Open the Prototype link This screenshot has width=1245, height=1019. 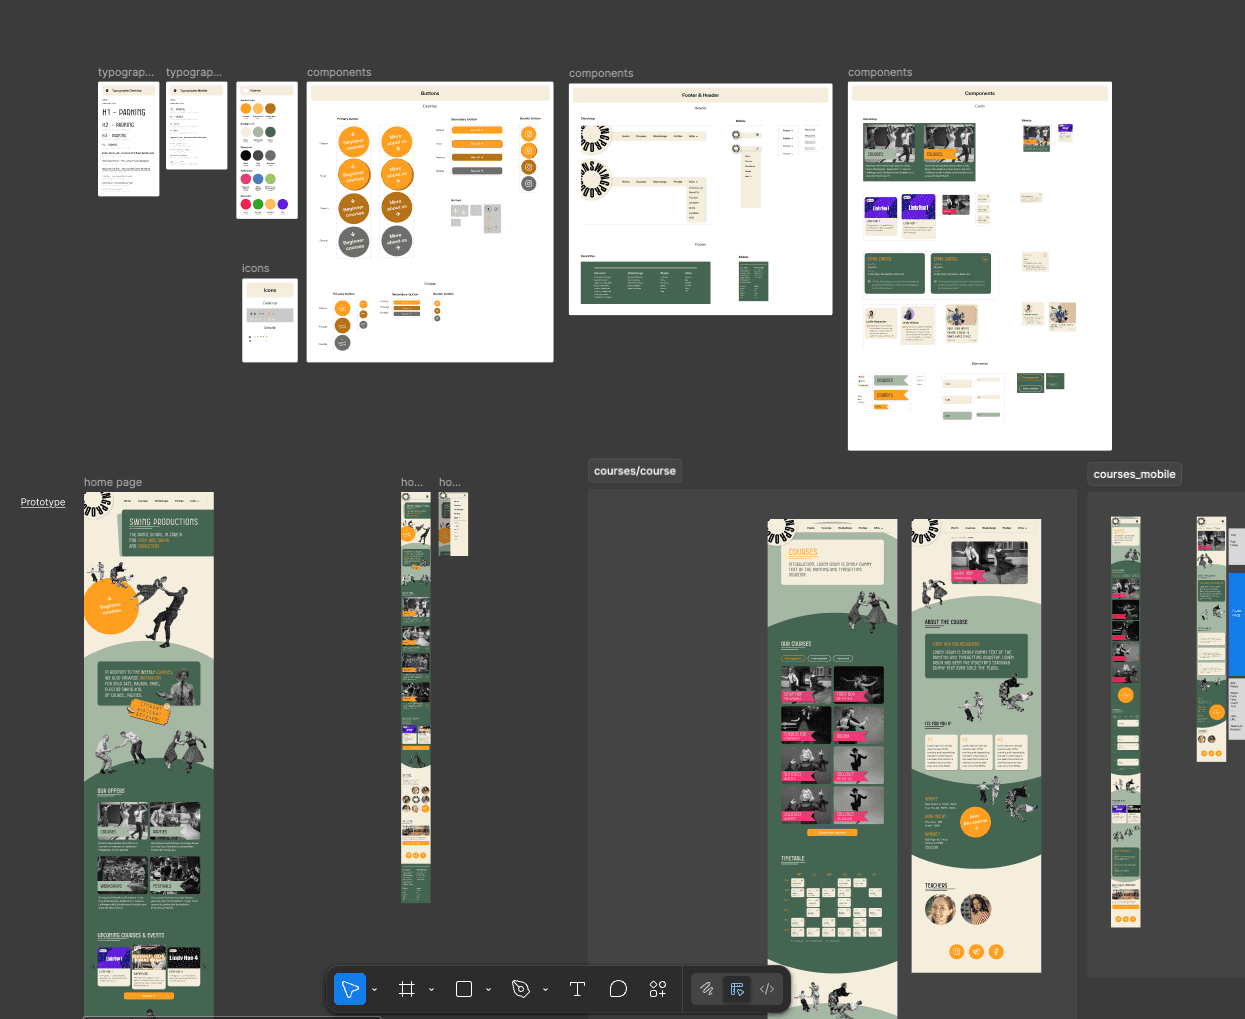point(42,501)
